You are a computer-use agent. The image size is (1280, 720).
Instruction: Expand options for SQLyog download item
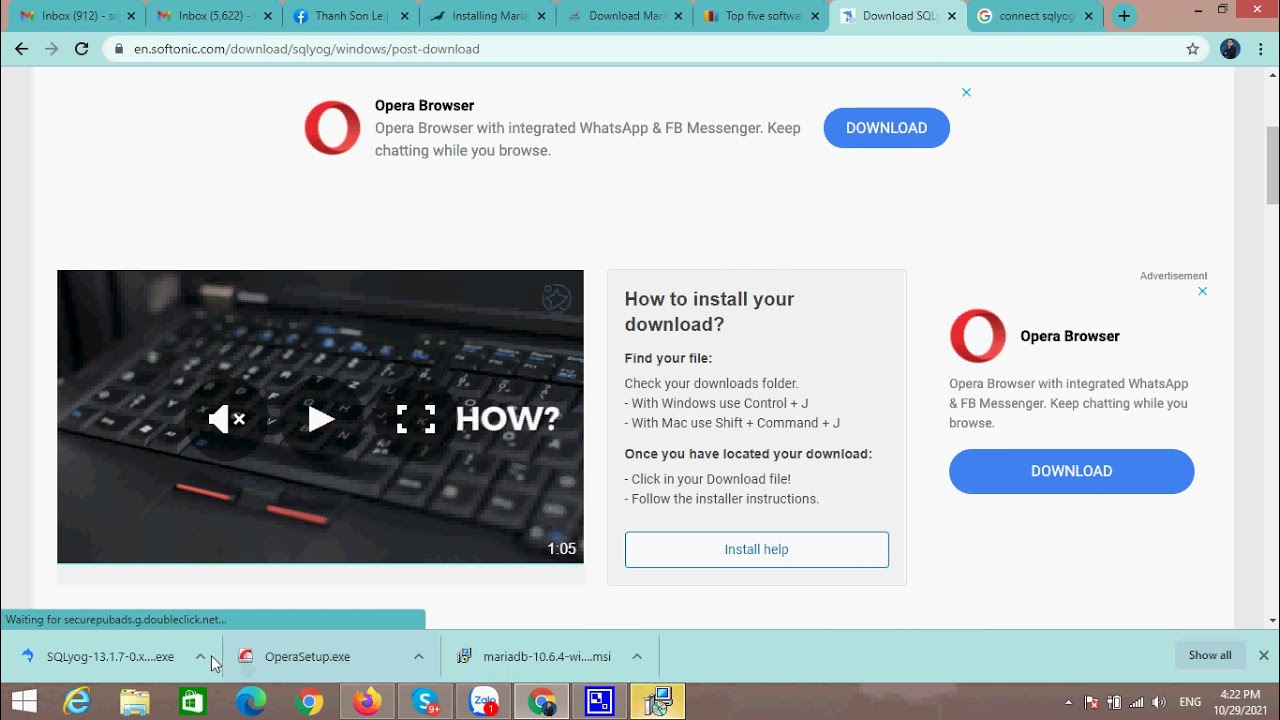pos(200,657)
